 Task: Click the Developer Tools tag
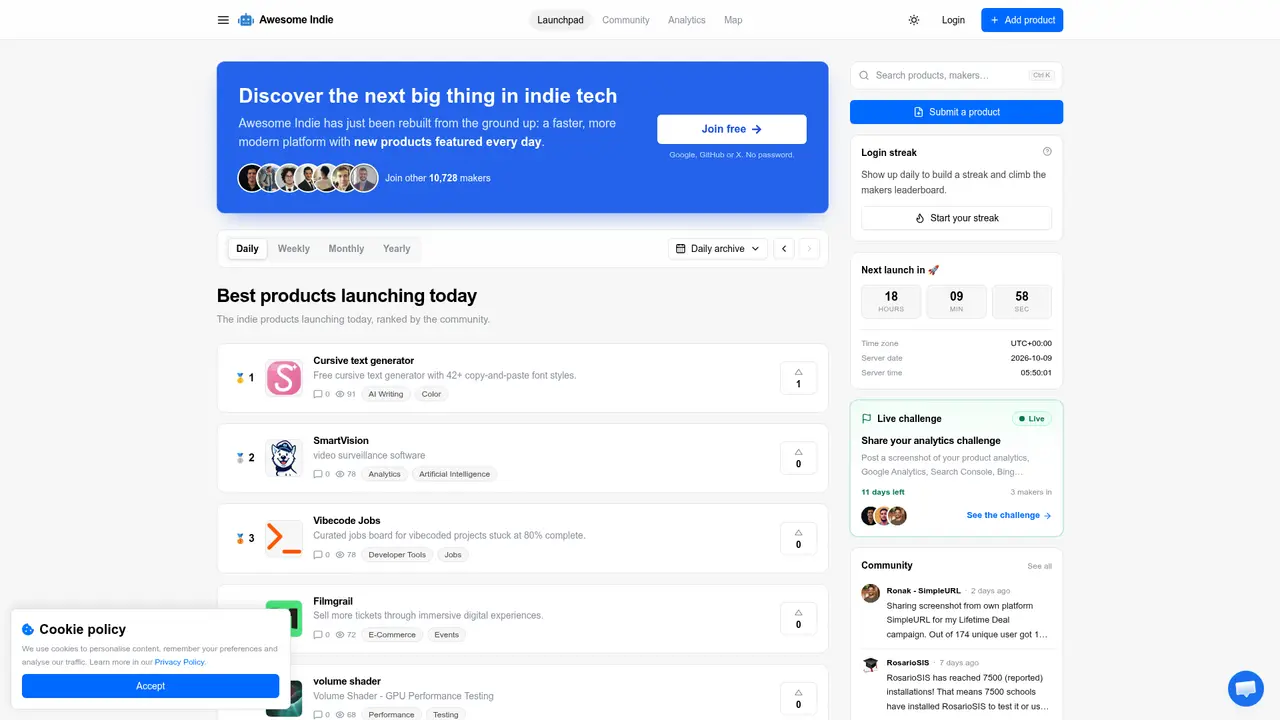coord(397,554)
